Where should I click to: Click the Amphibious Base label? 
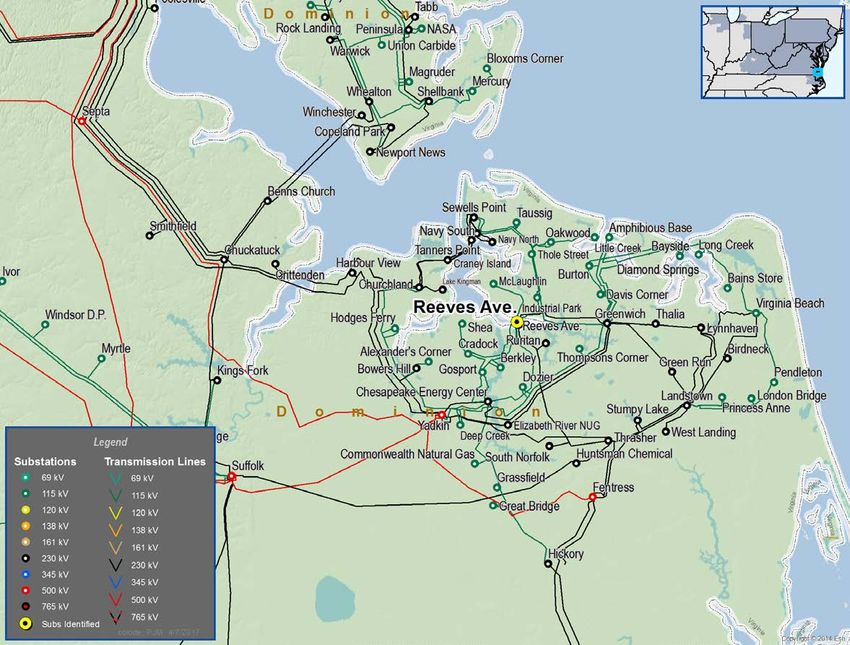651,228
